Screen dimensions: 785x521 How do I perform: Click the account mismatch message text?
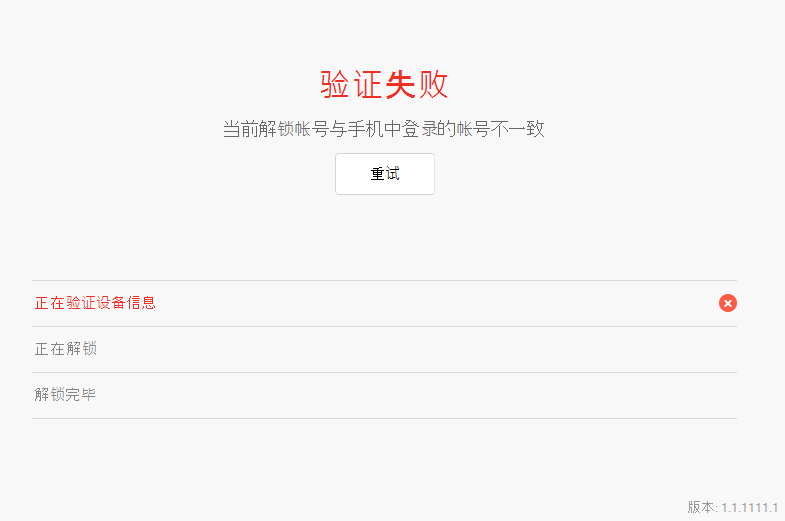(383, 129)
